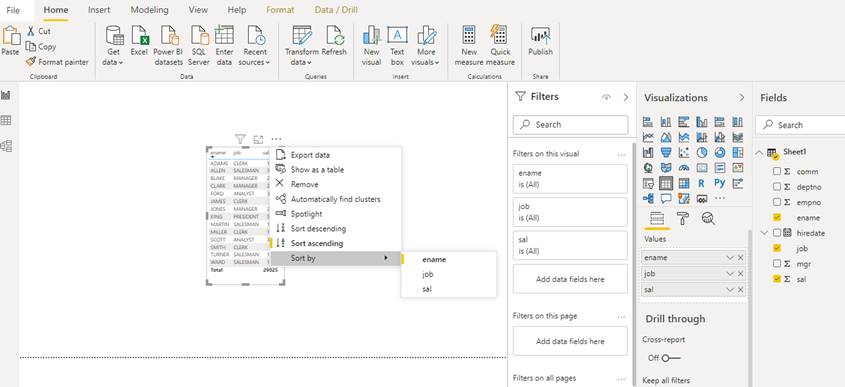Viewport: 845px width, 387px height.
Task: Toggle Filters pane visibility eye icon
Action: (x=606, y=98)
